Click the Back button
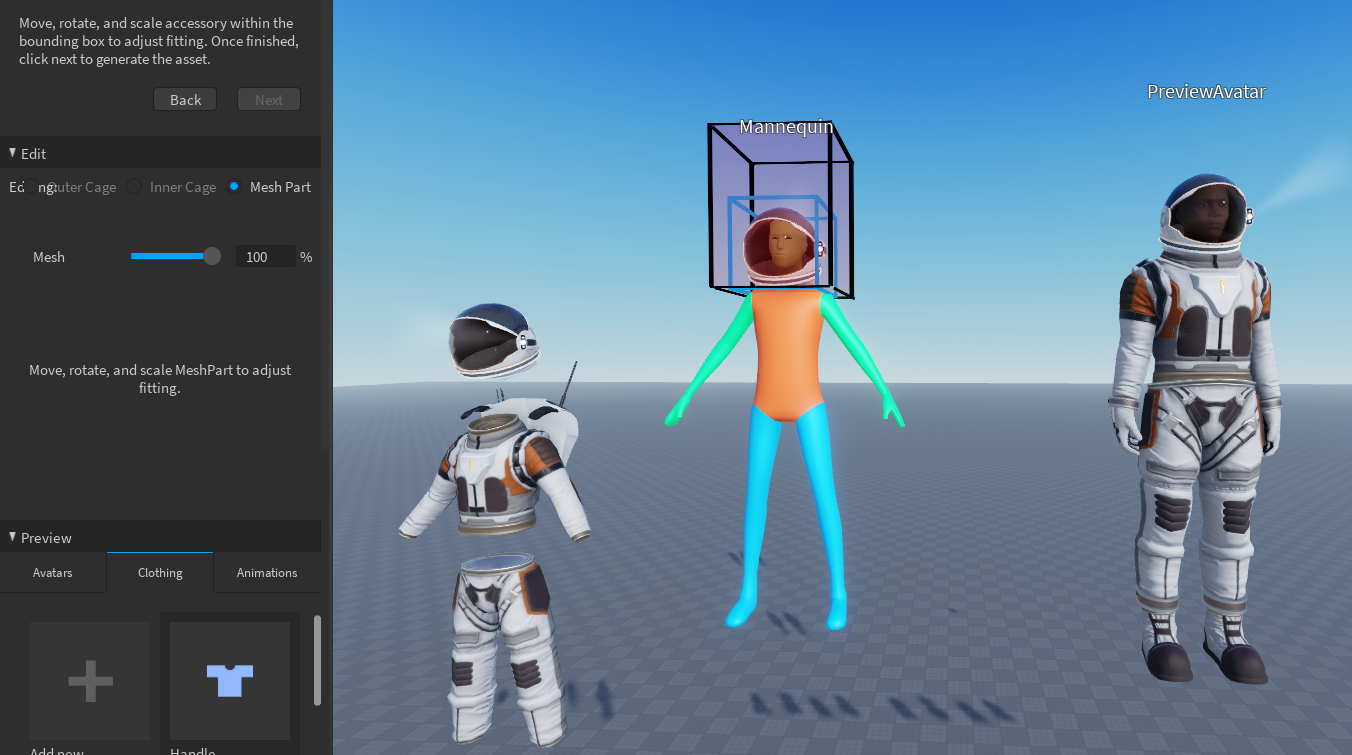Viewport: 1352px width, 755px height. [185, 99]
